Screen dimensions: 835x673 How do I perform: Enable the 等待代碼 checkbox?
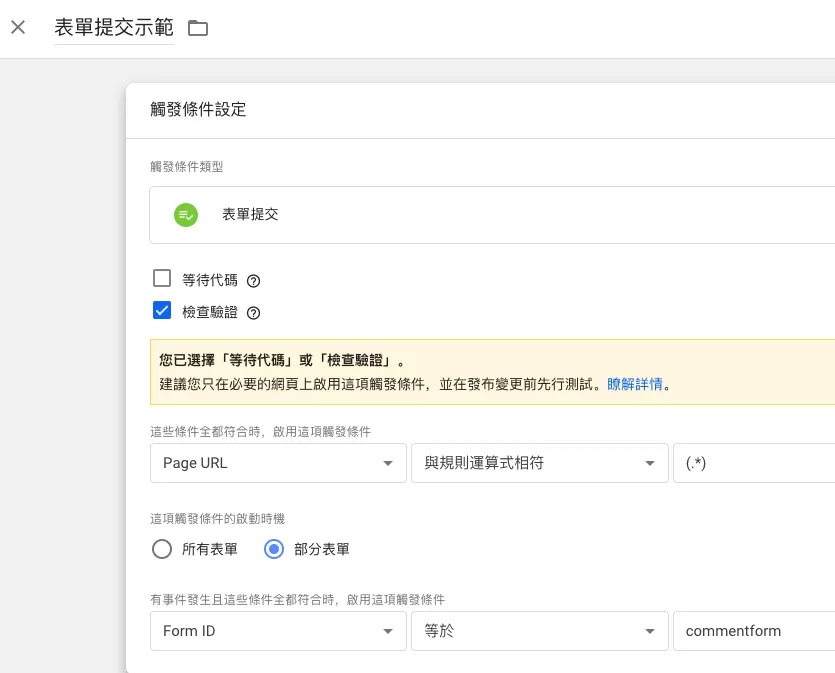pos(162,278)
